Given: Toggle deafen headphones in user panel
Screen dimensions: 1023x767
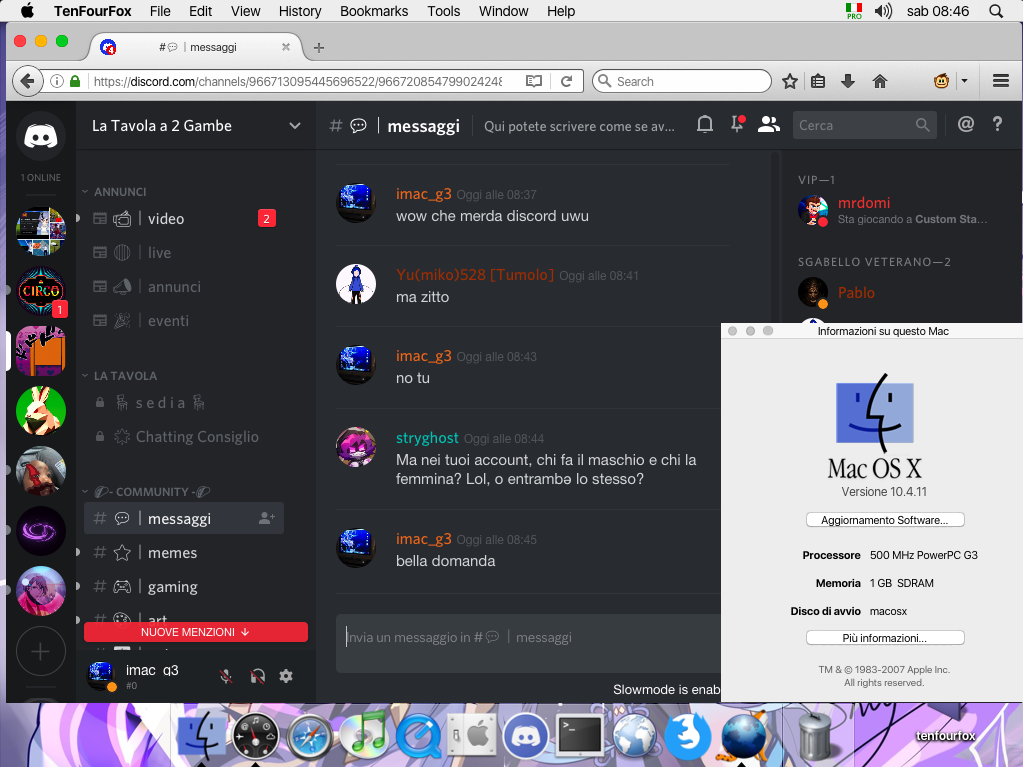Looking at the screenshot, I should pyautogui.click(x=257, y=676).
